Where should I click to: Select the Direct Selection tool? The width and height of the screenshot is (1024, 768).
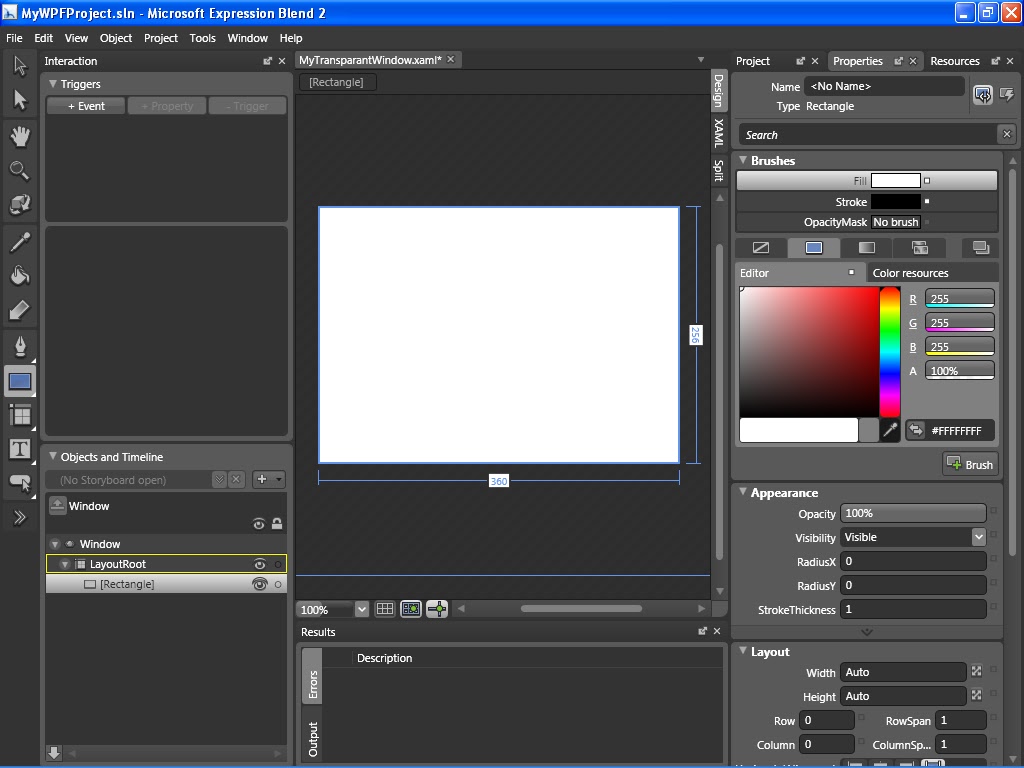click(20, 100)
